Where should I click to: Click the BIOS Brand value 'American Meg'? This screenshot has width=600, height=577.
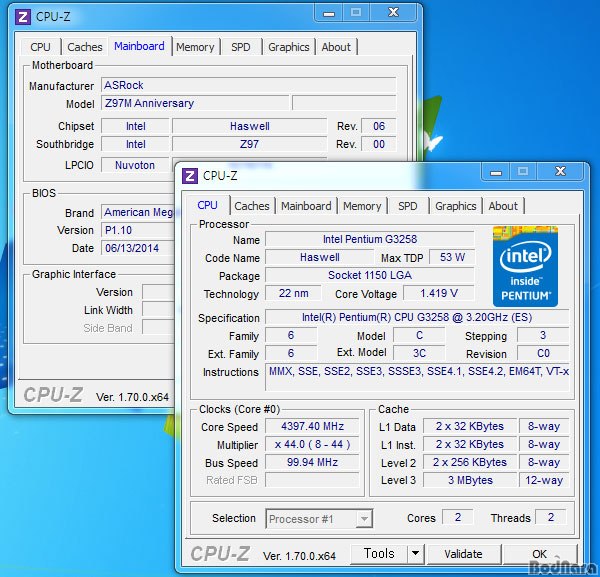click(x=138, y=212)
